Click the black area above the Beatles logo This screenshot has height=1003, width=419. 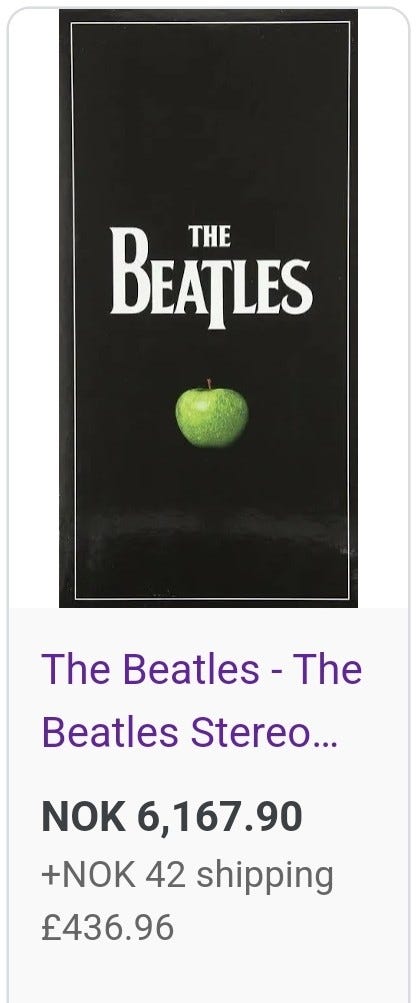211,122
